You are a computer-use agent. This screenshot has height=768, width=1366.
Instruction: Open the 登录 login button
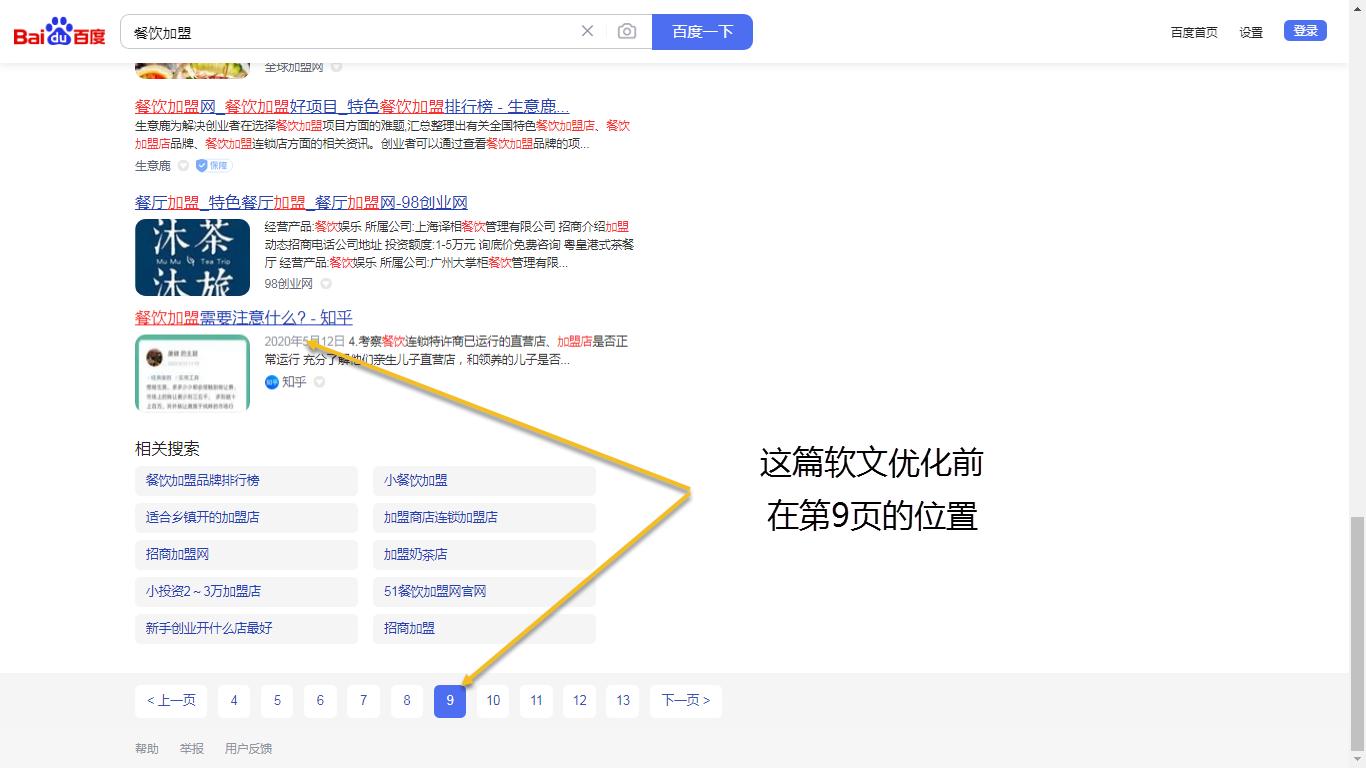1304,30
